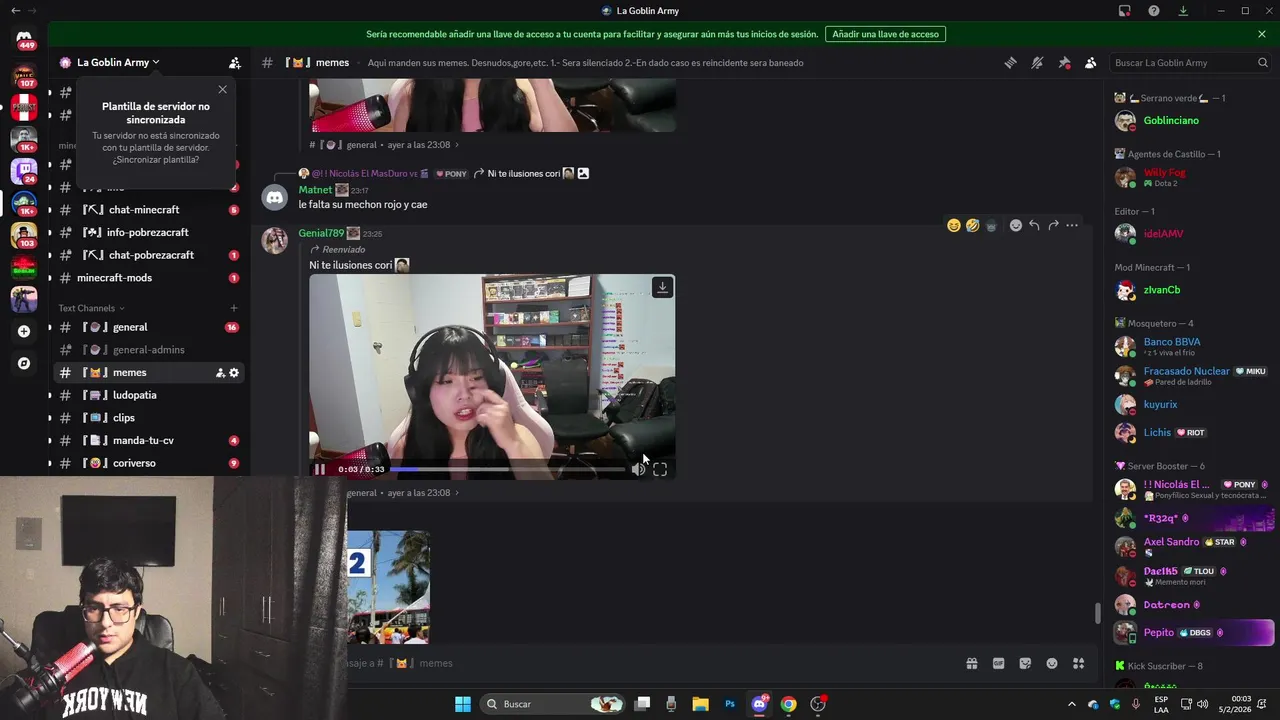
Task: Open more options for Genial789's message
Action: tap(1072, 225)
